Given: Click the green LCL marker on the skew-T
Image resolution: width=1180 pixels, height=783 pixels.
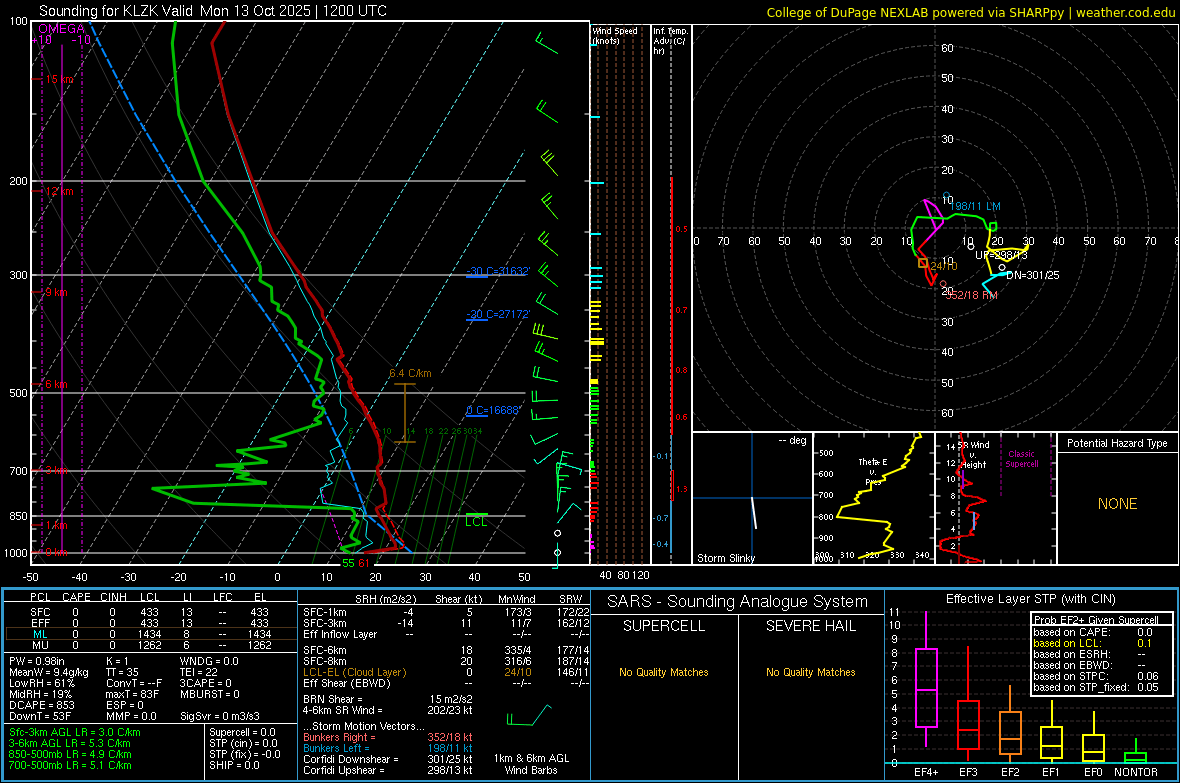Looking at the screenshot, I should pos(476,521).
